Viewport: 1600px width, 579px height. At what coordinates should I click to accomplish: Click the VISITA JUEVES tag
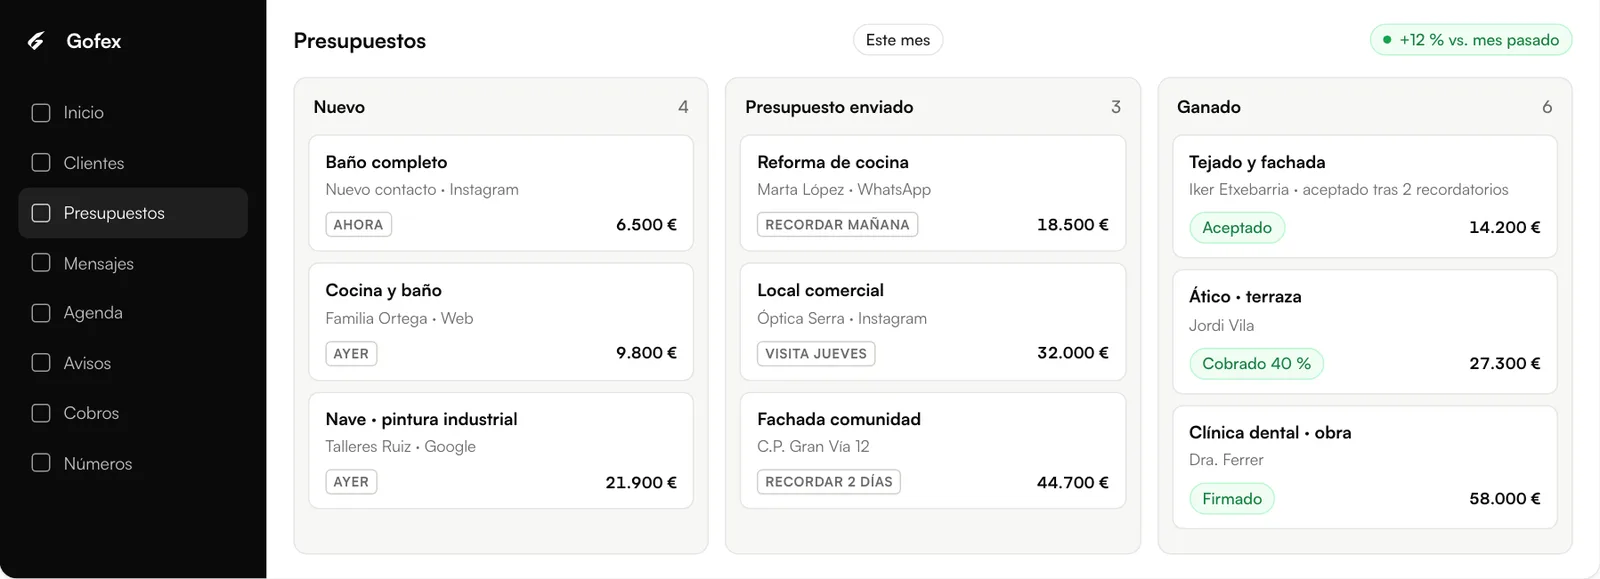[816, 354]
